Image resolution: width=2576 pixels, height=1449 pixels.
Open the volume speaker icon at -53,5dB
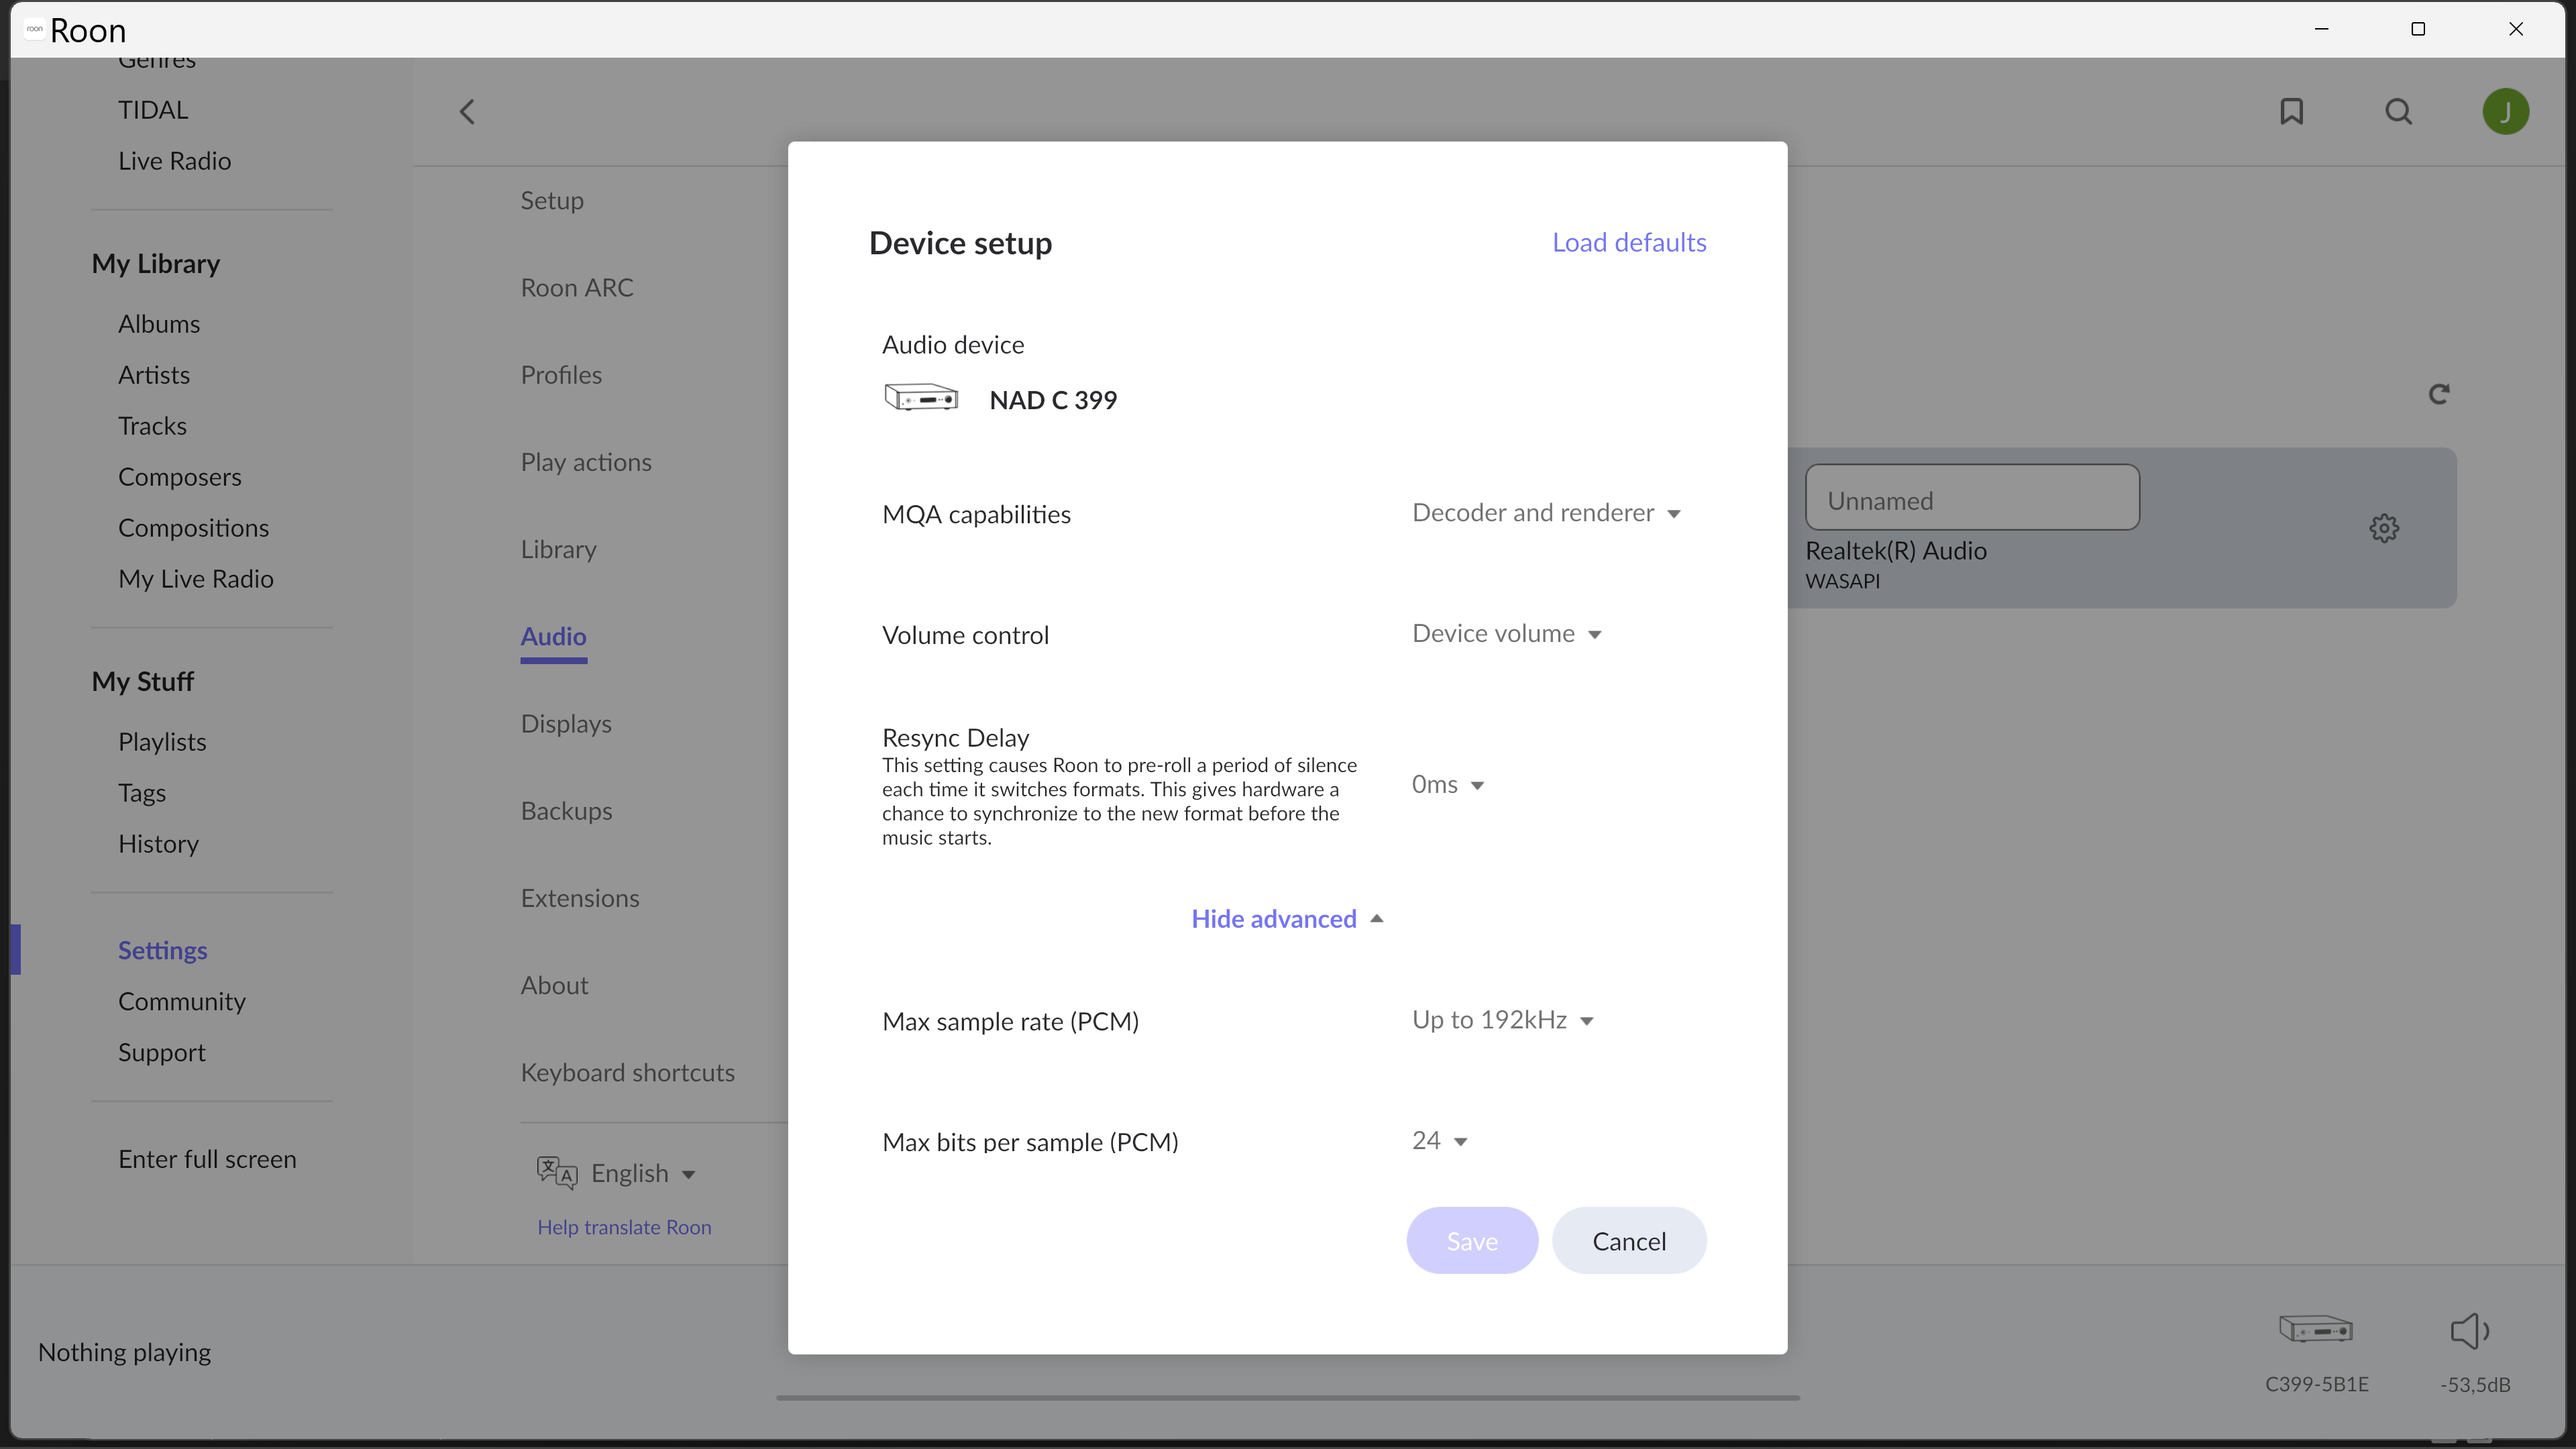coord(2470,1330)
